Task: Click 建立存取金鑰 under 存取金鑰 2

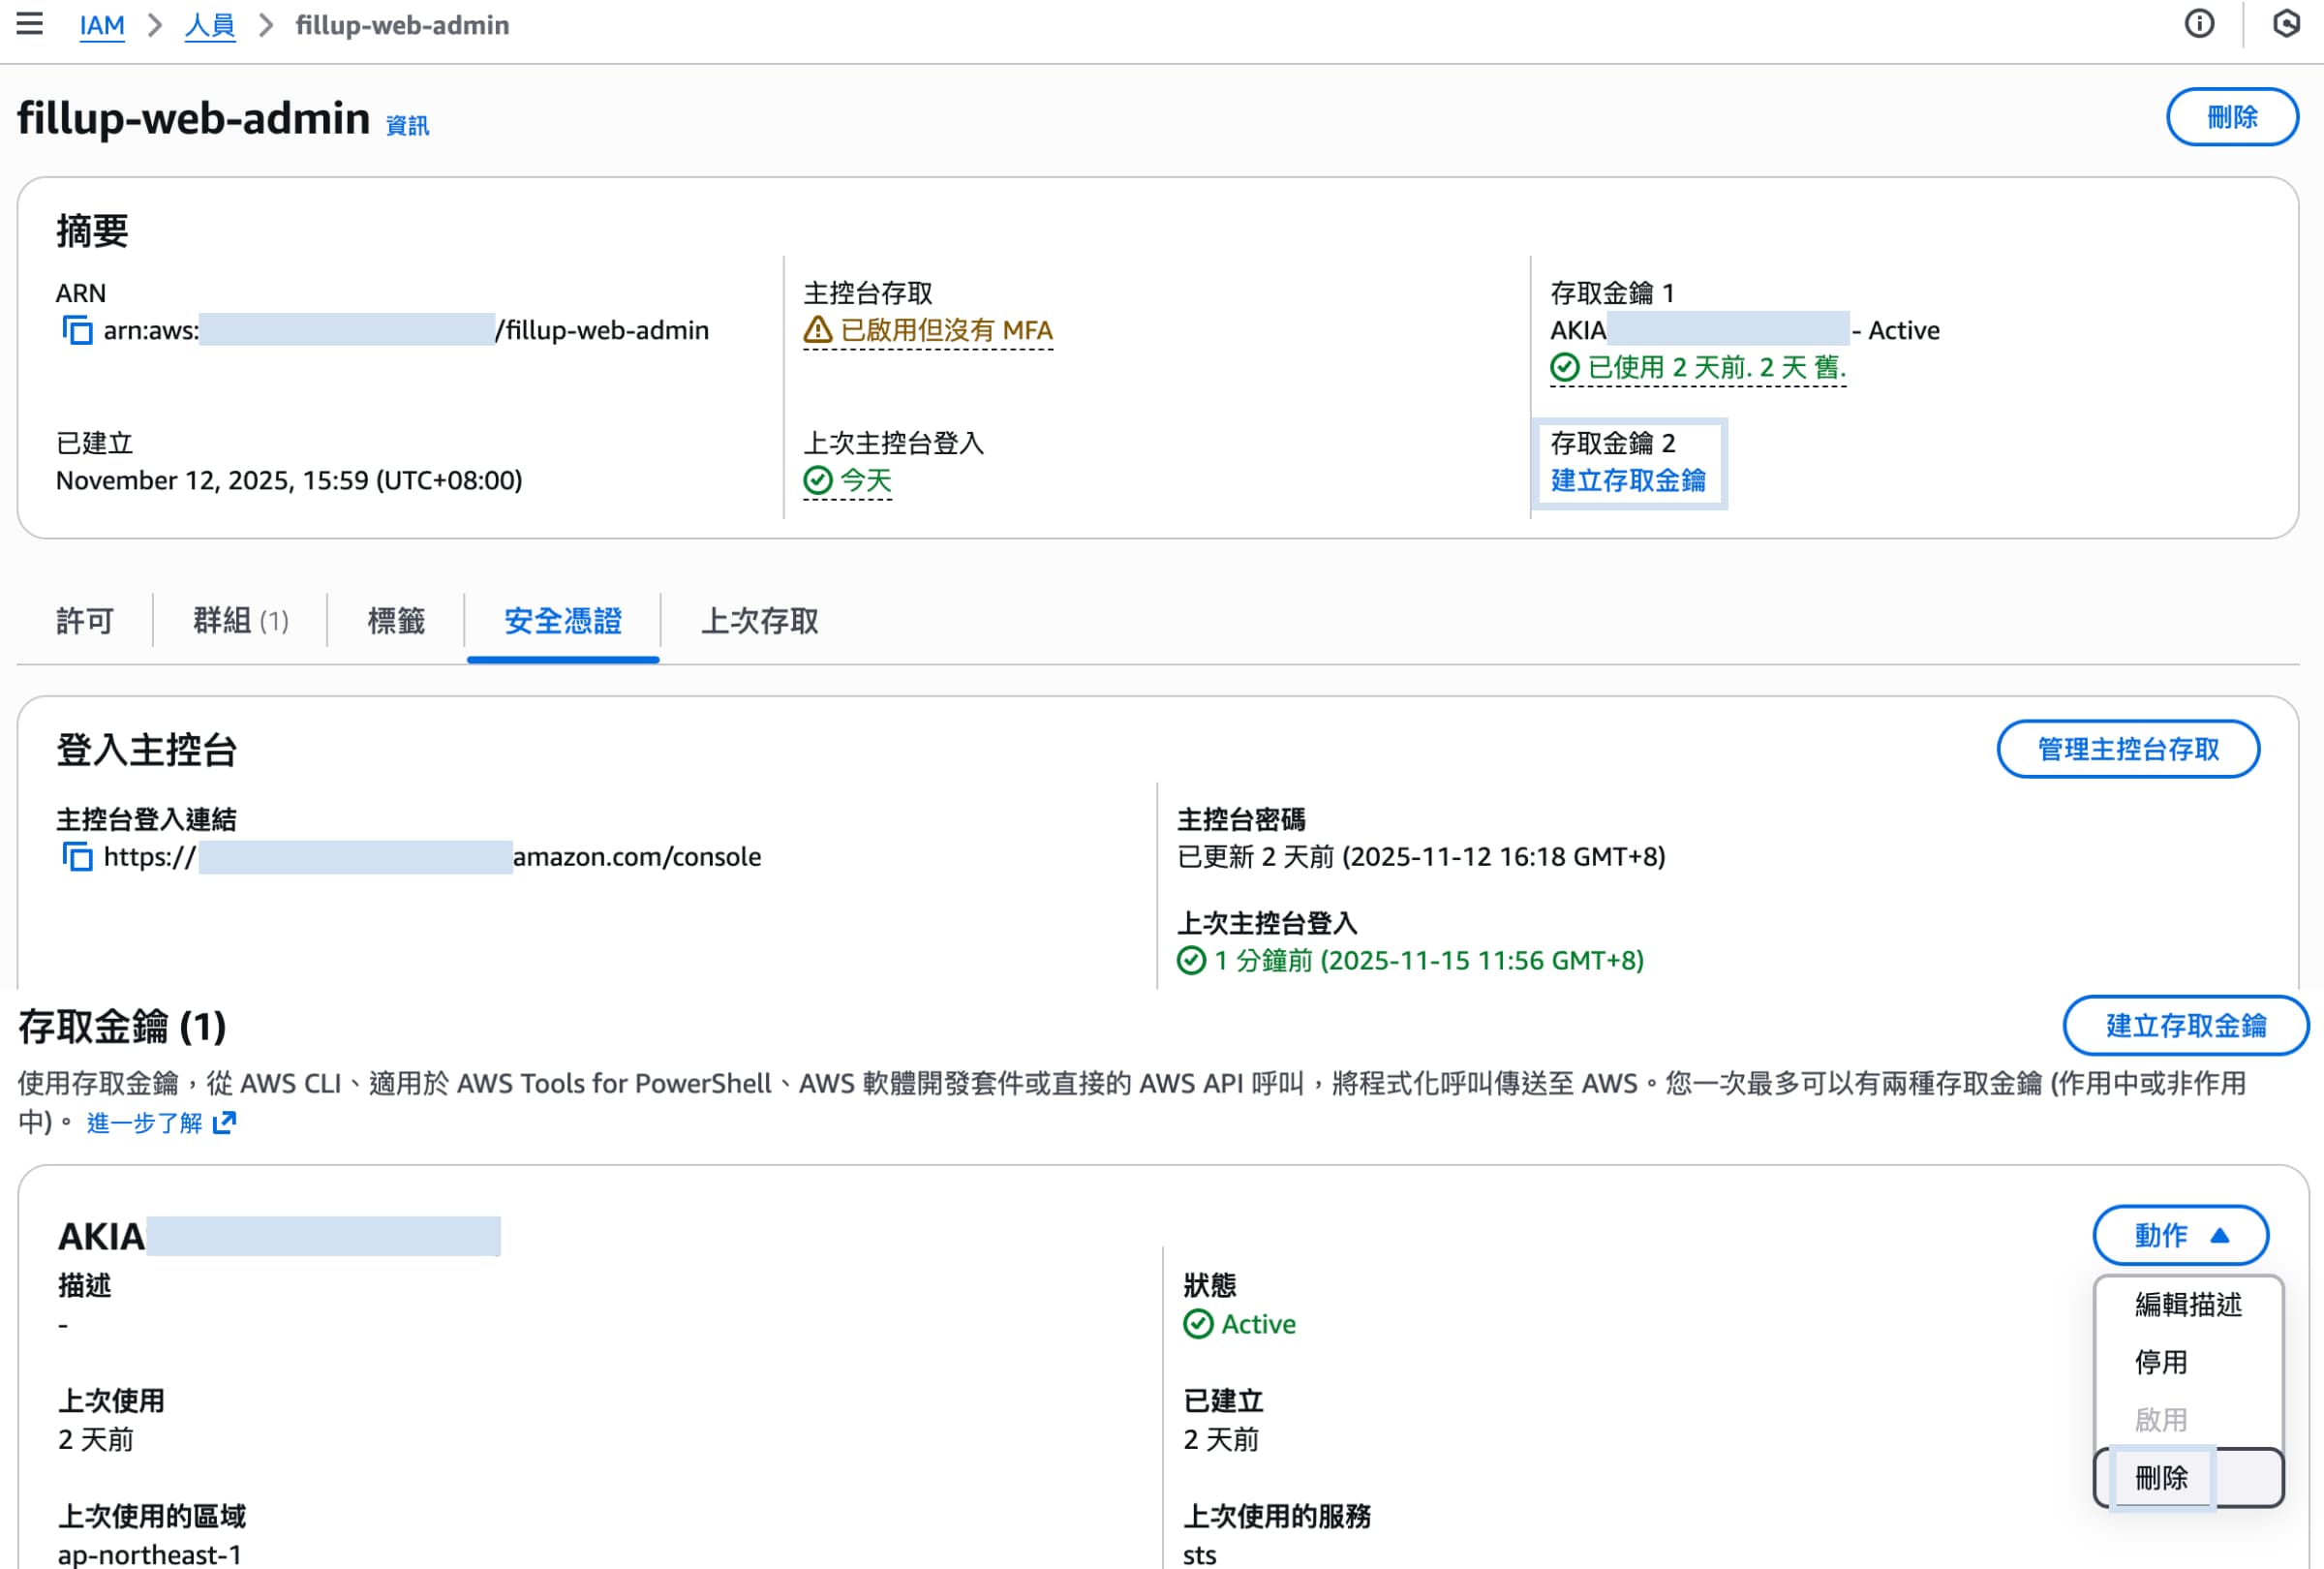Action: (1628, 480)
